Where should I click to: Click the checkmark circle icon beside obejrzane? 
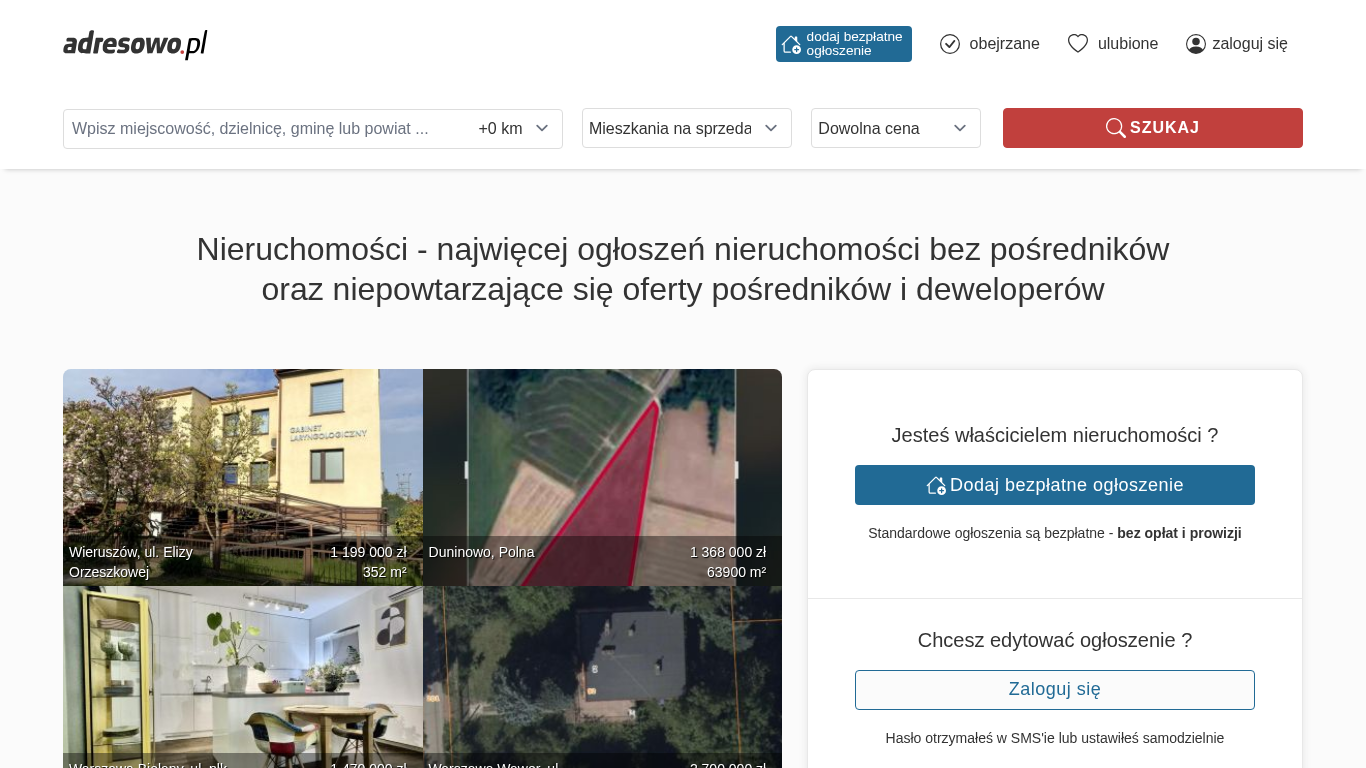coord(950,44)
